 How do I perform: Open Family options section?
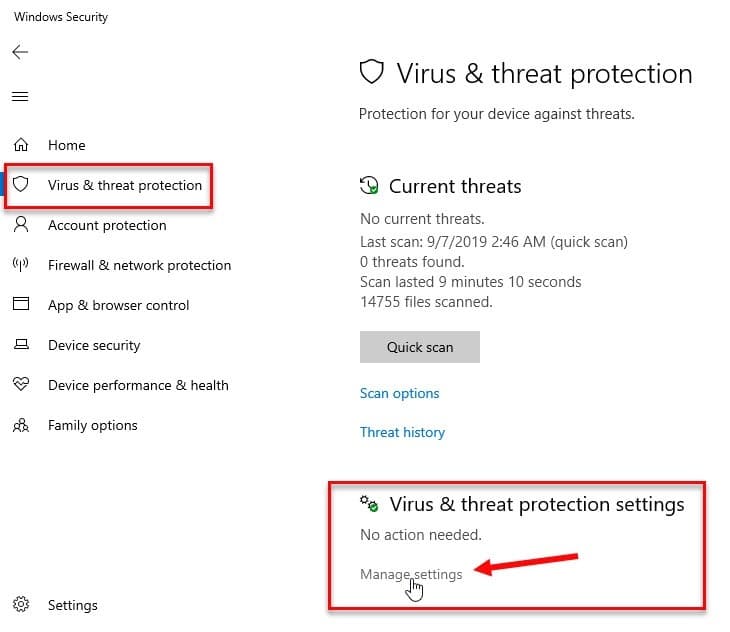[93, 425]
